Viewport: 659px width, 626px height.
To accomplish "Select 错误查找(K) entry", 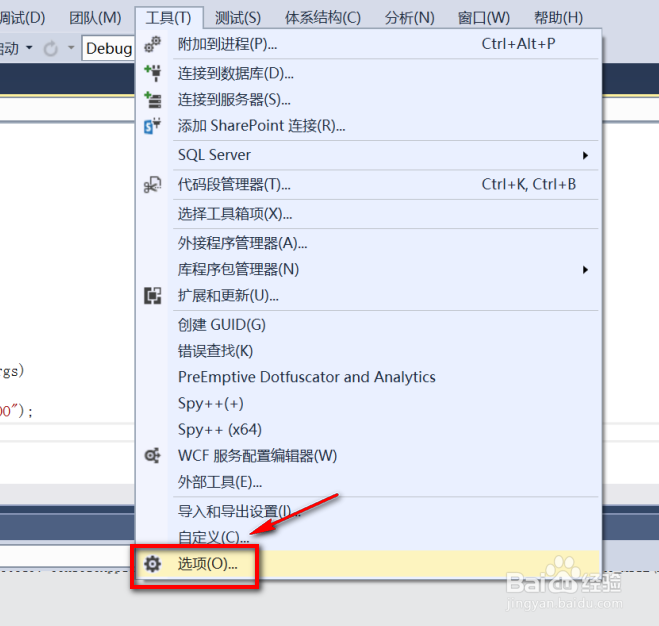I will click(369, 351).
